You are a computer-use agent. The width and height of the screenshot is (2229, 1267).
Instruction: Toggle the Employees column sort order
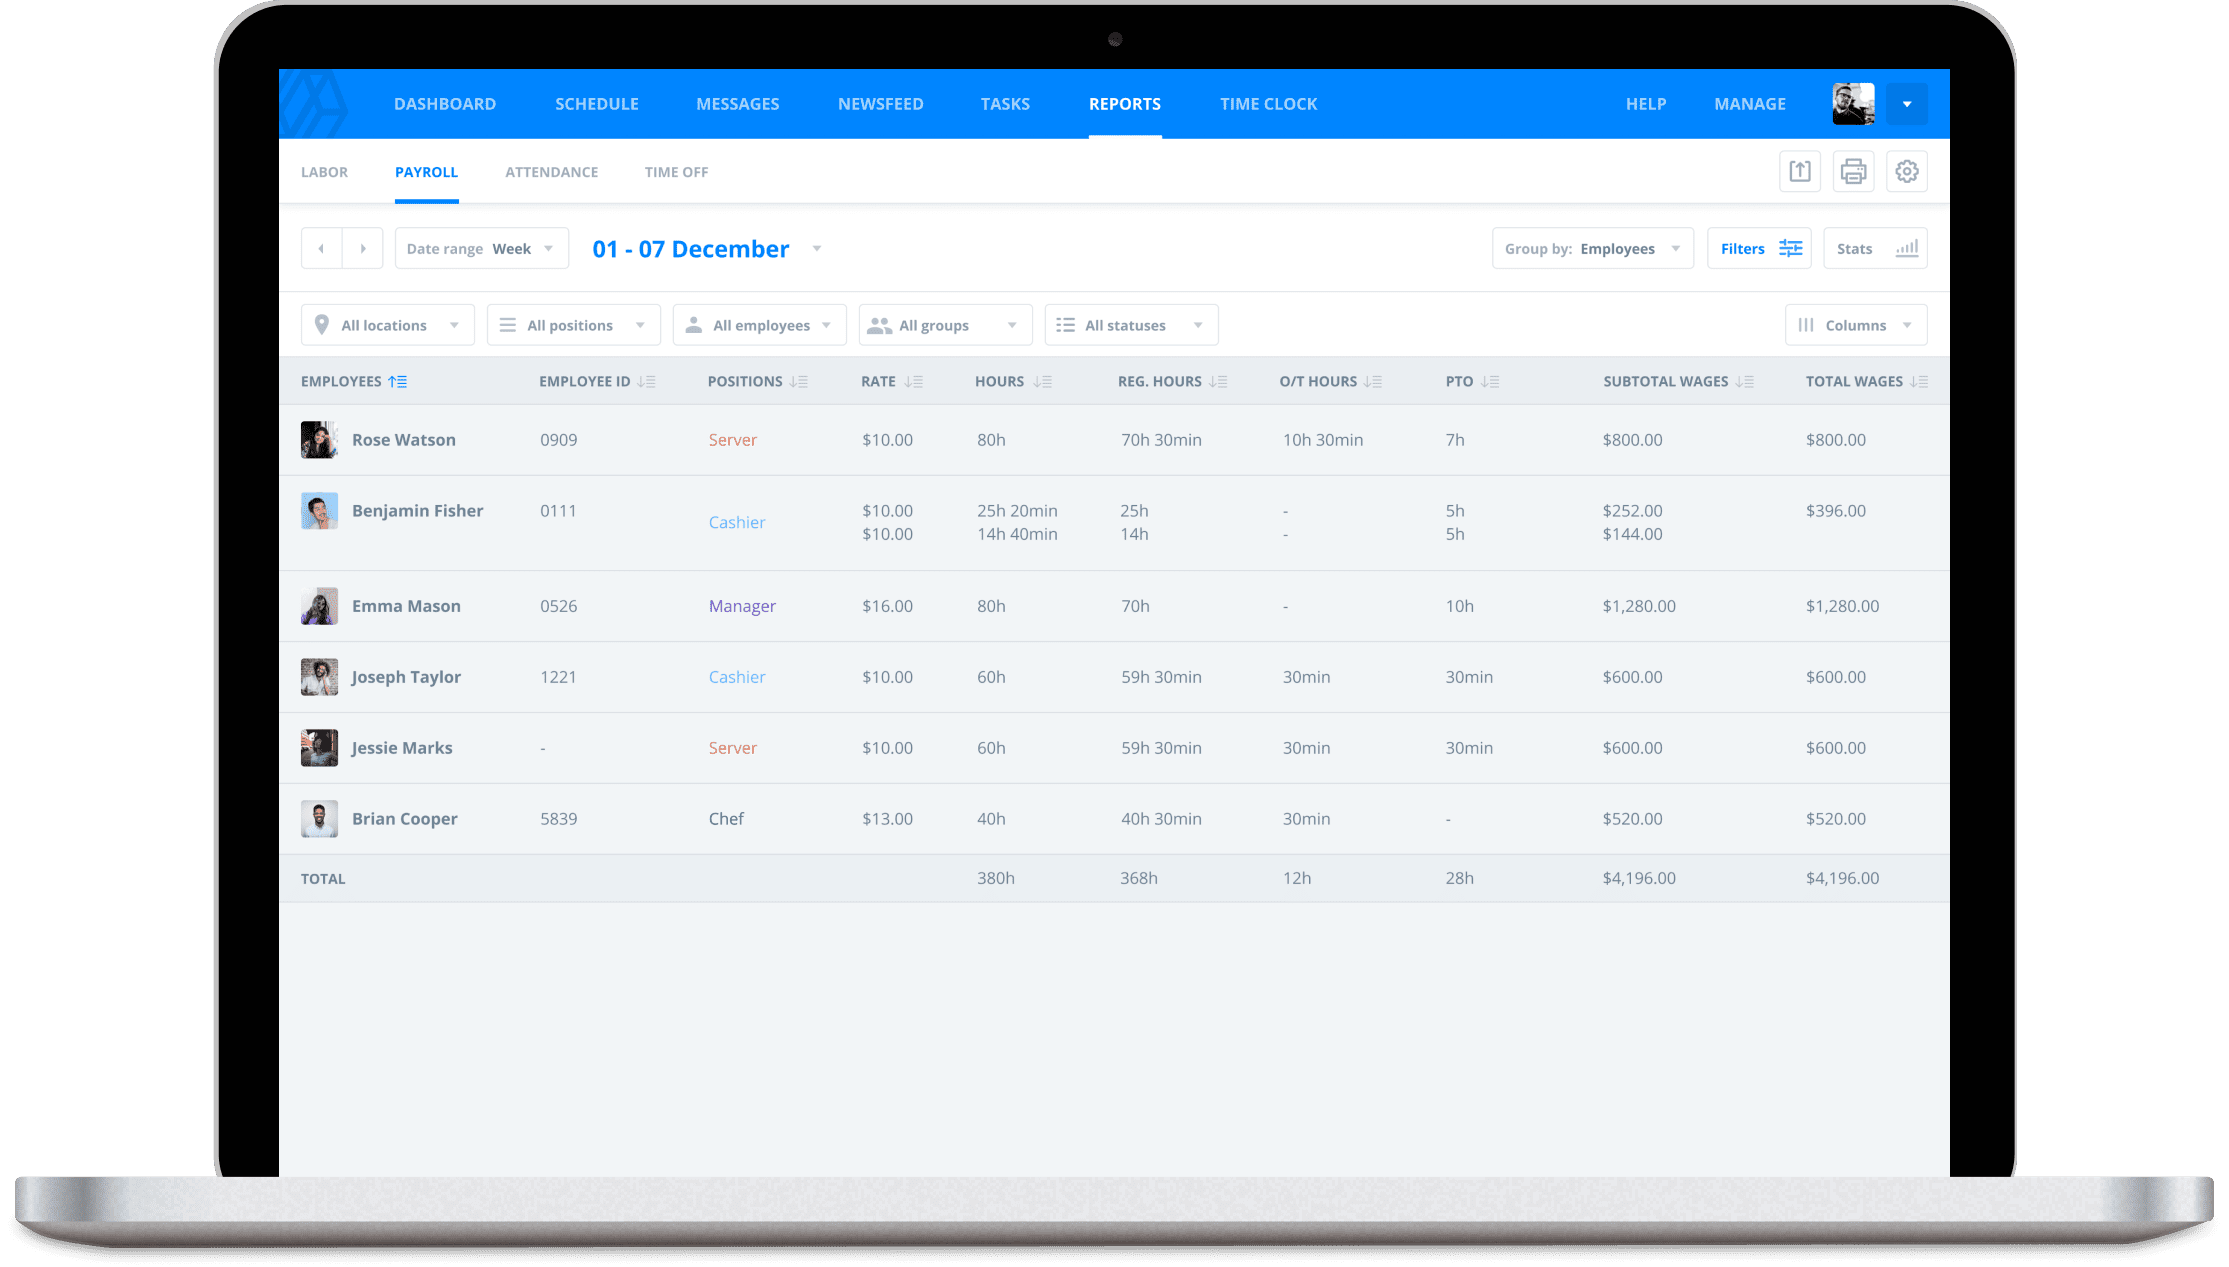400,381
